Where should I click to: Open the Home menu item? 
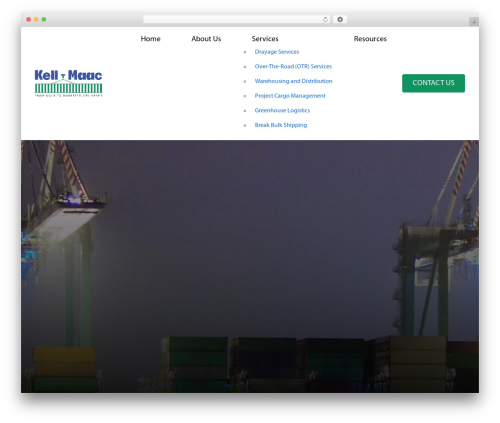[150, 39]
